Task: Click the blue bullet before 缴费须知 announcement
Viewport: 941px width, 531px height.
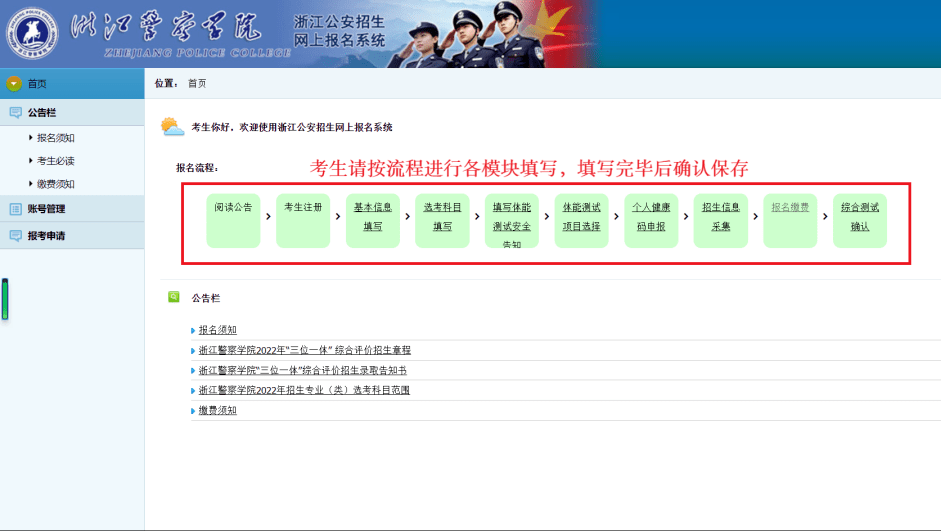Action: click(x=193, y=411)
